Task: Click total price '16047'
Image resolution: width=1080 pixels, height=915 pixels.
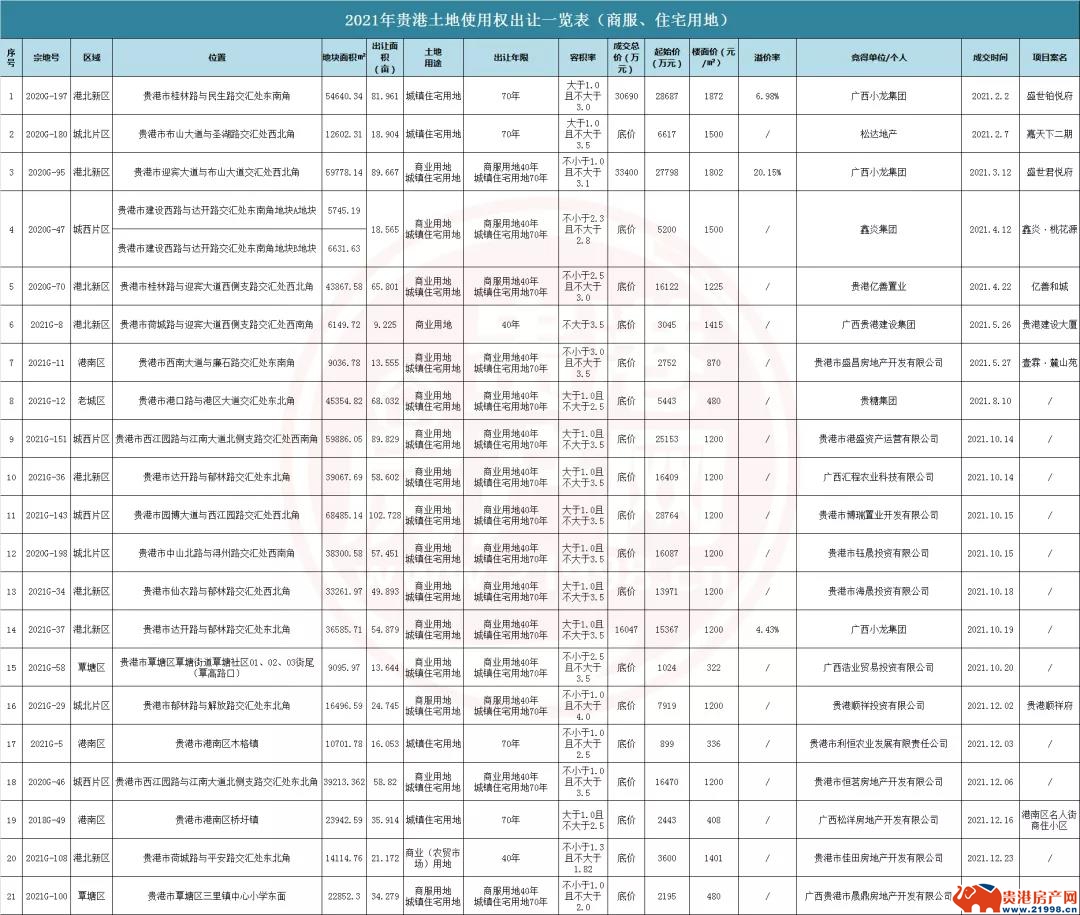Action: pos(626,630)
